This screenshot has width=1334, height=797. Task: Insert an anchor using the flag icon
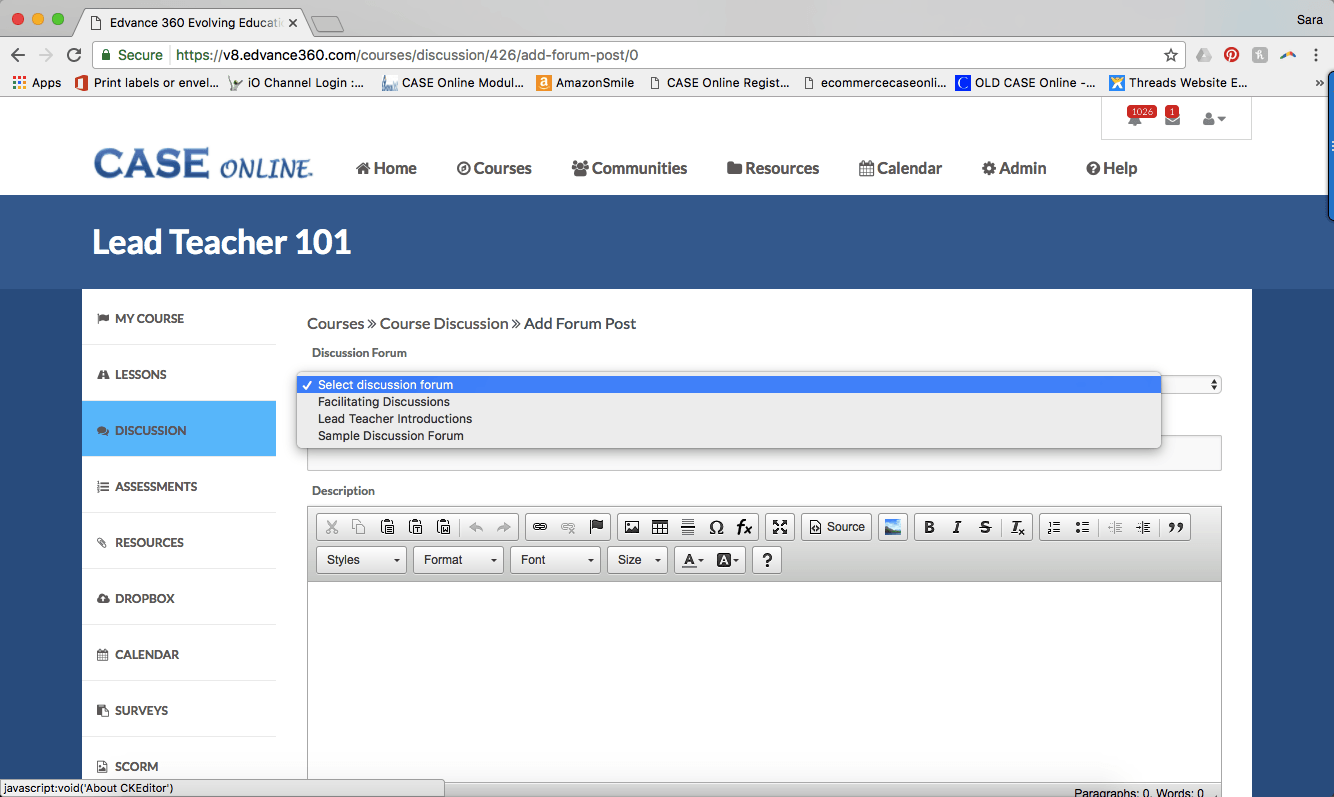[x=597, y=527]
